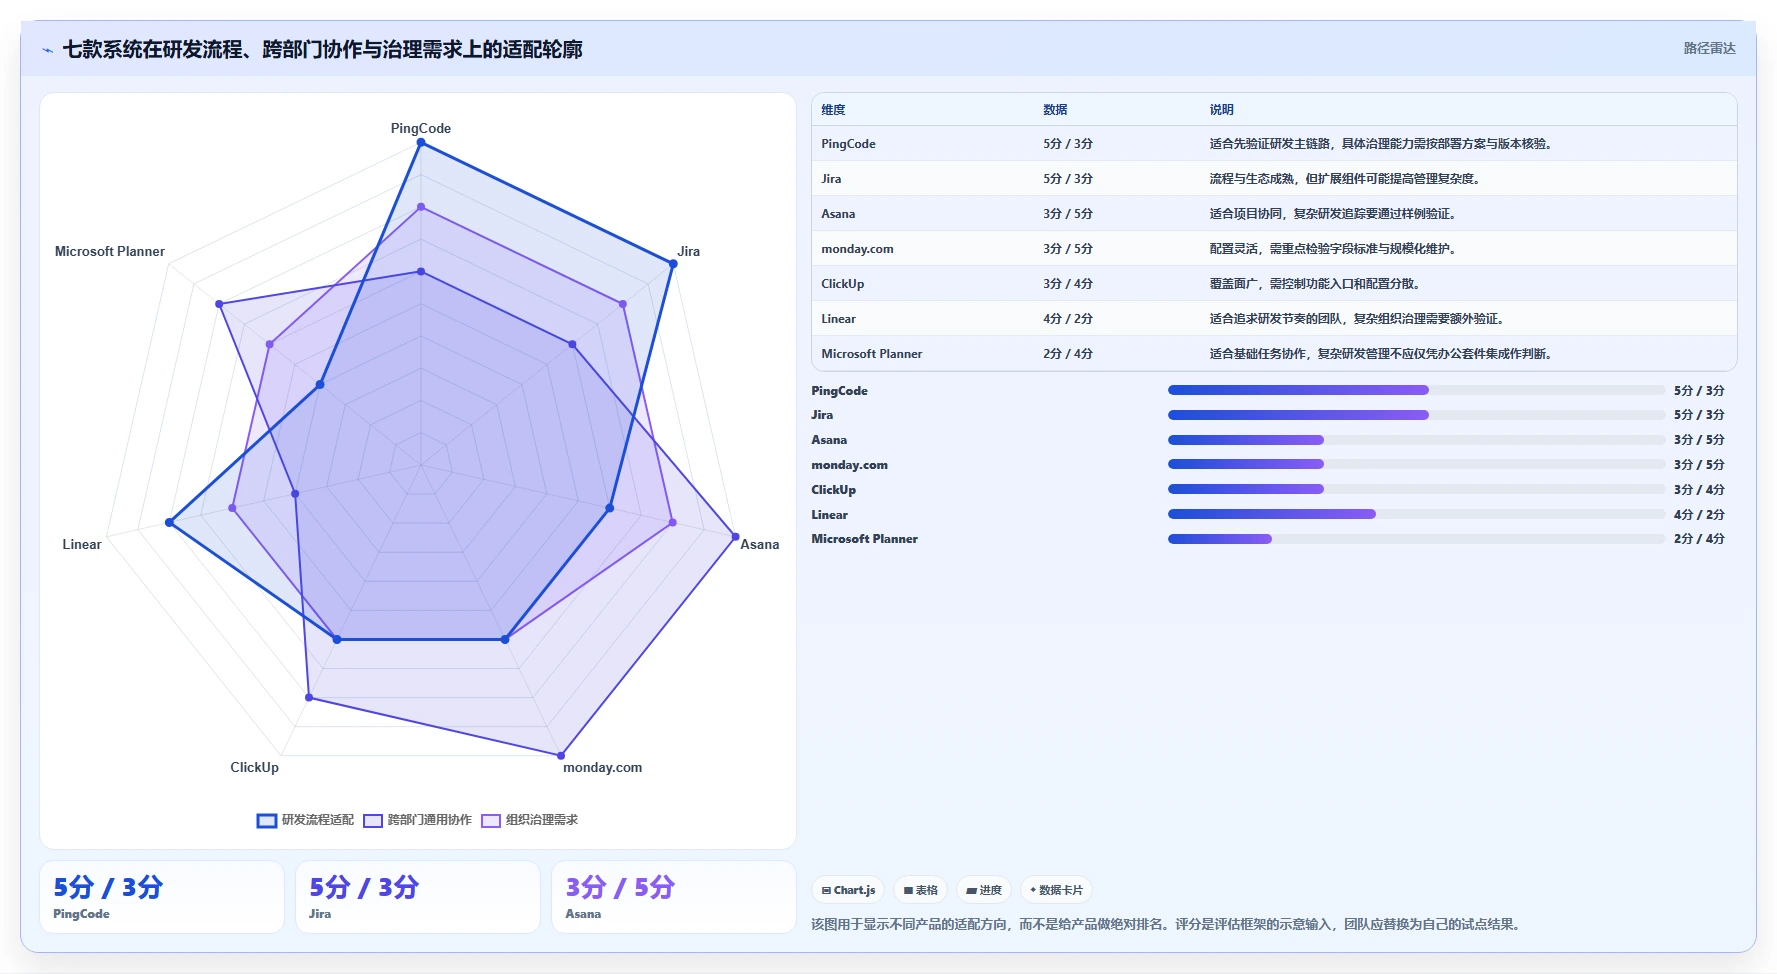Click PingCode in the table's first row
Viewport: 1777px width, 974px height.
coord(848,144)
